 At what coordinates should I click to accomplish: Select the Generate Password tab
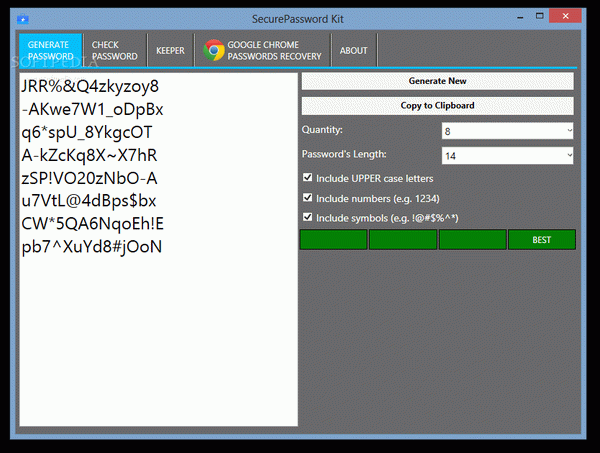click(49, 51)
